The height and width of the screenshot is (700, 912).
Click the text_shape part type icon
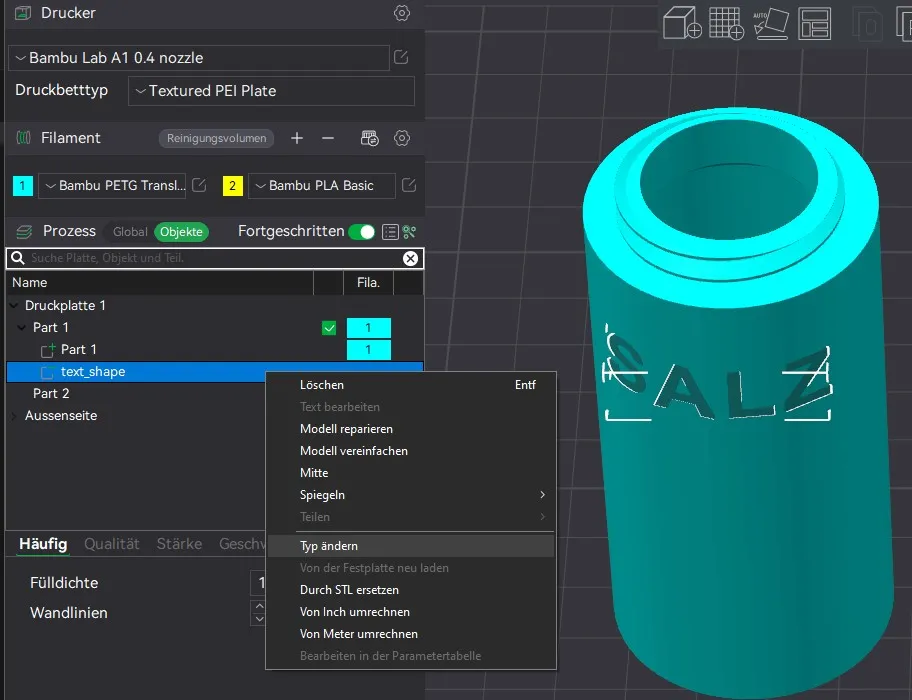point(48,372)
